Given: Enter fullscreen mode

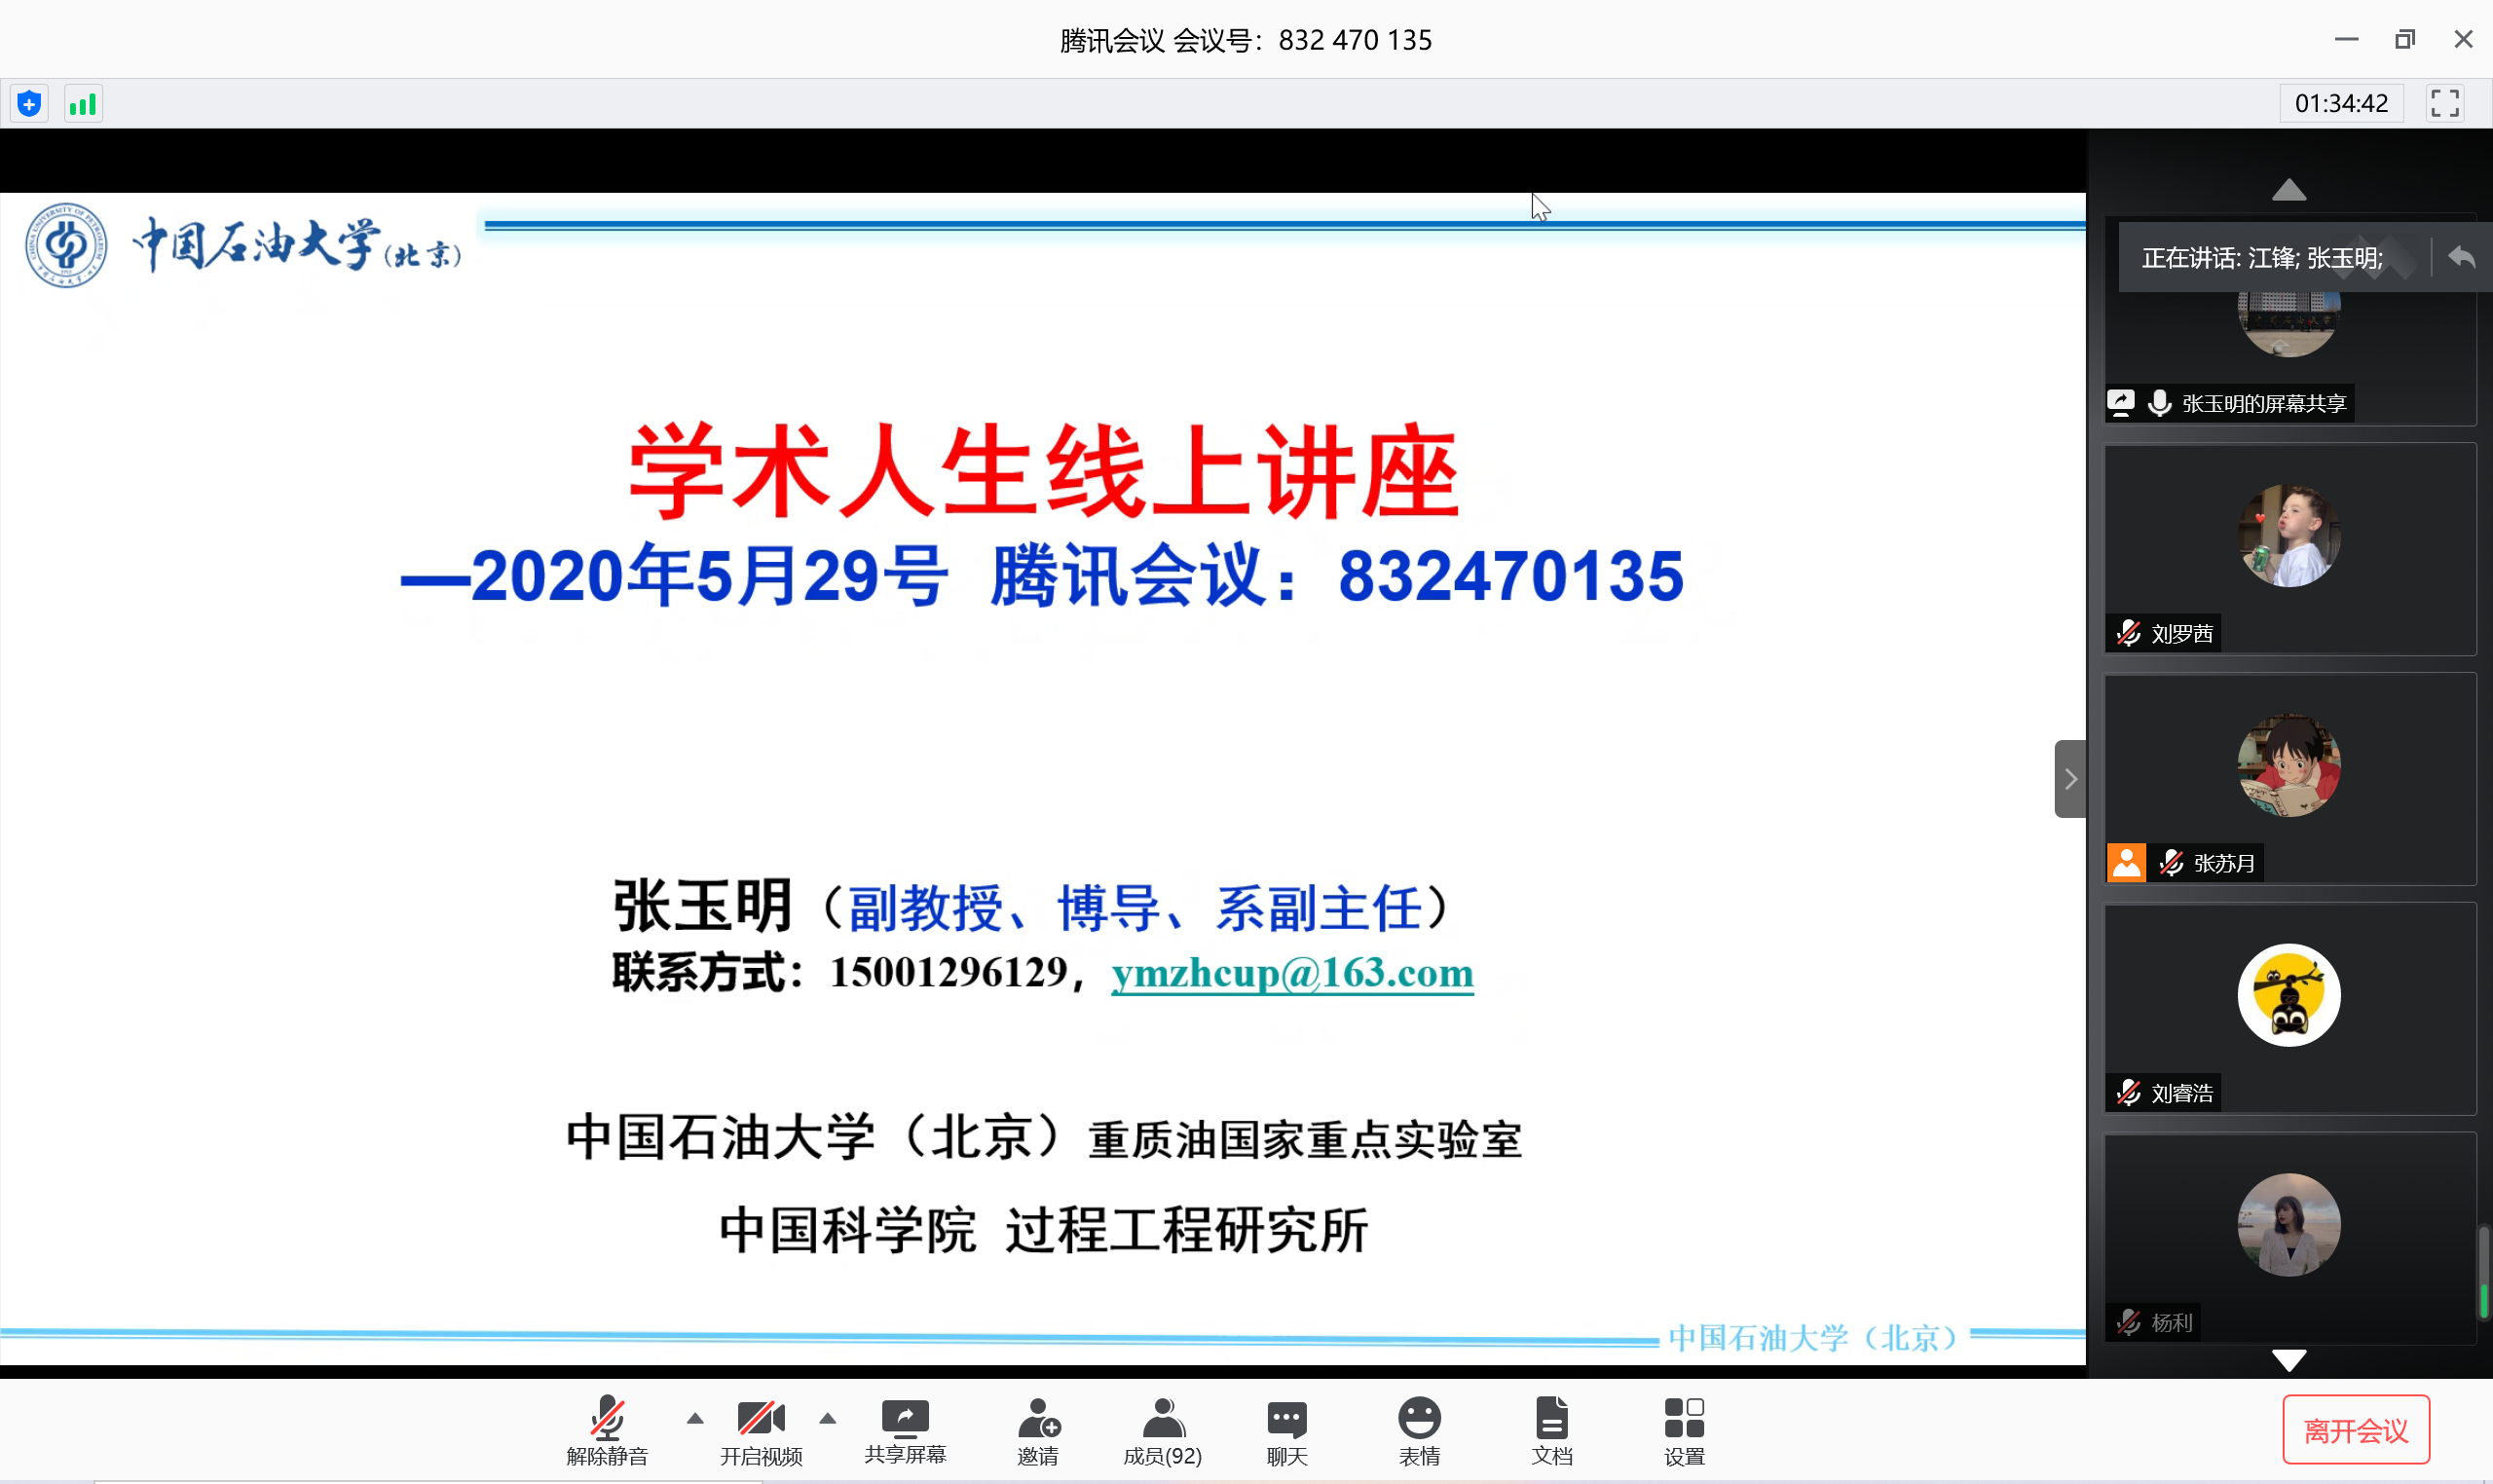Looking at the screenshot, I should tap(2445, 102).
